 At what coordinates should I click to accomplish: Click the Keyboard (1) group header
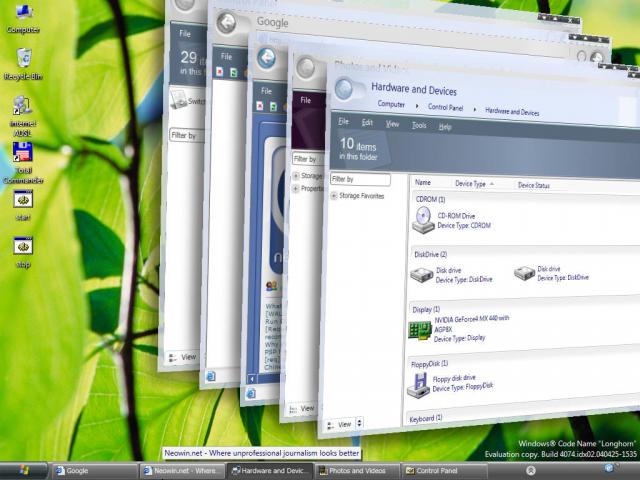[x=425, y=418]
